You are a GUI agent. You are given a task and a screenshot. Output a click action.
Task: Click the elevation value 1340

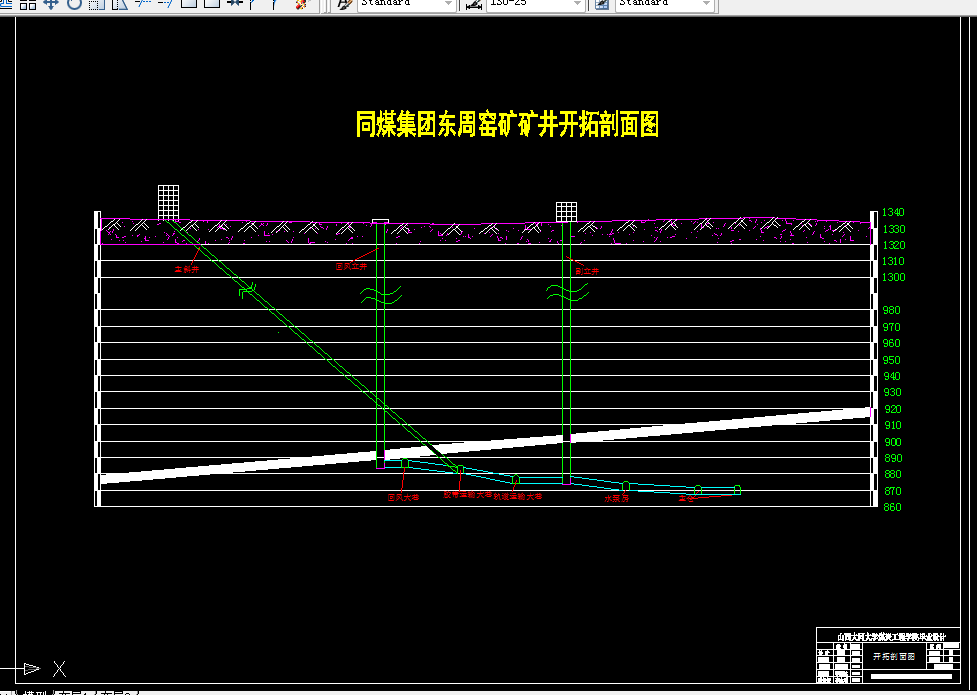tap(894, 213)
